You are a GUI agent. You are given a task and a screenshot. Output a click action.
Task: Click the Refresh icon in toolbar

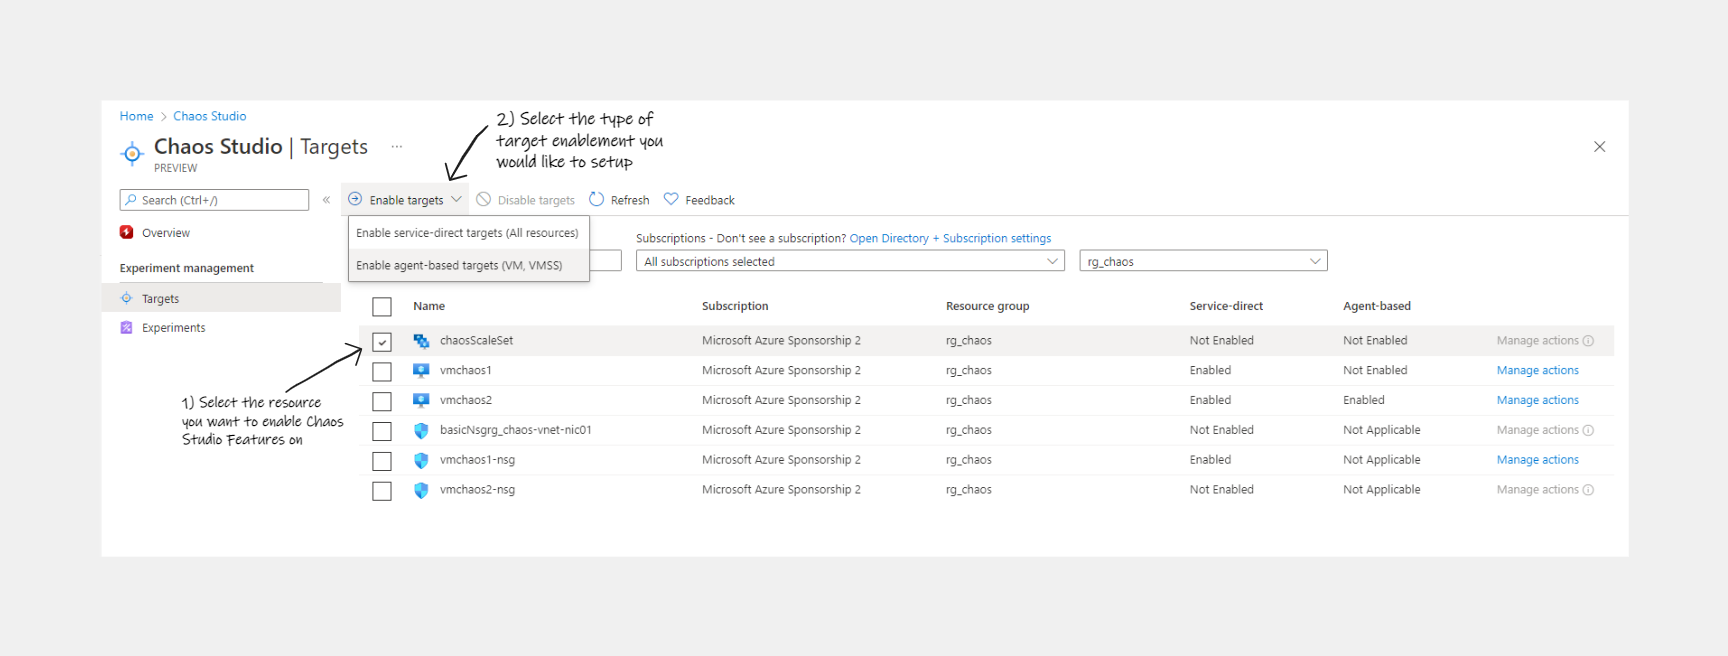[x=597, y=199]
